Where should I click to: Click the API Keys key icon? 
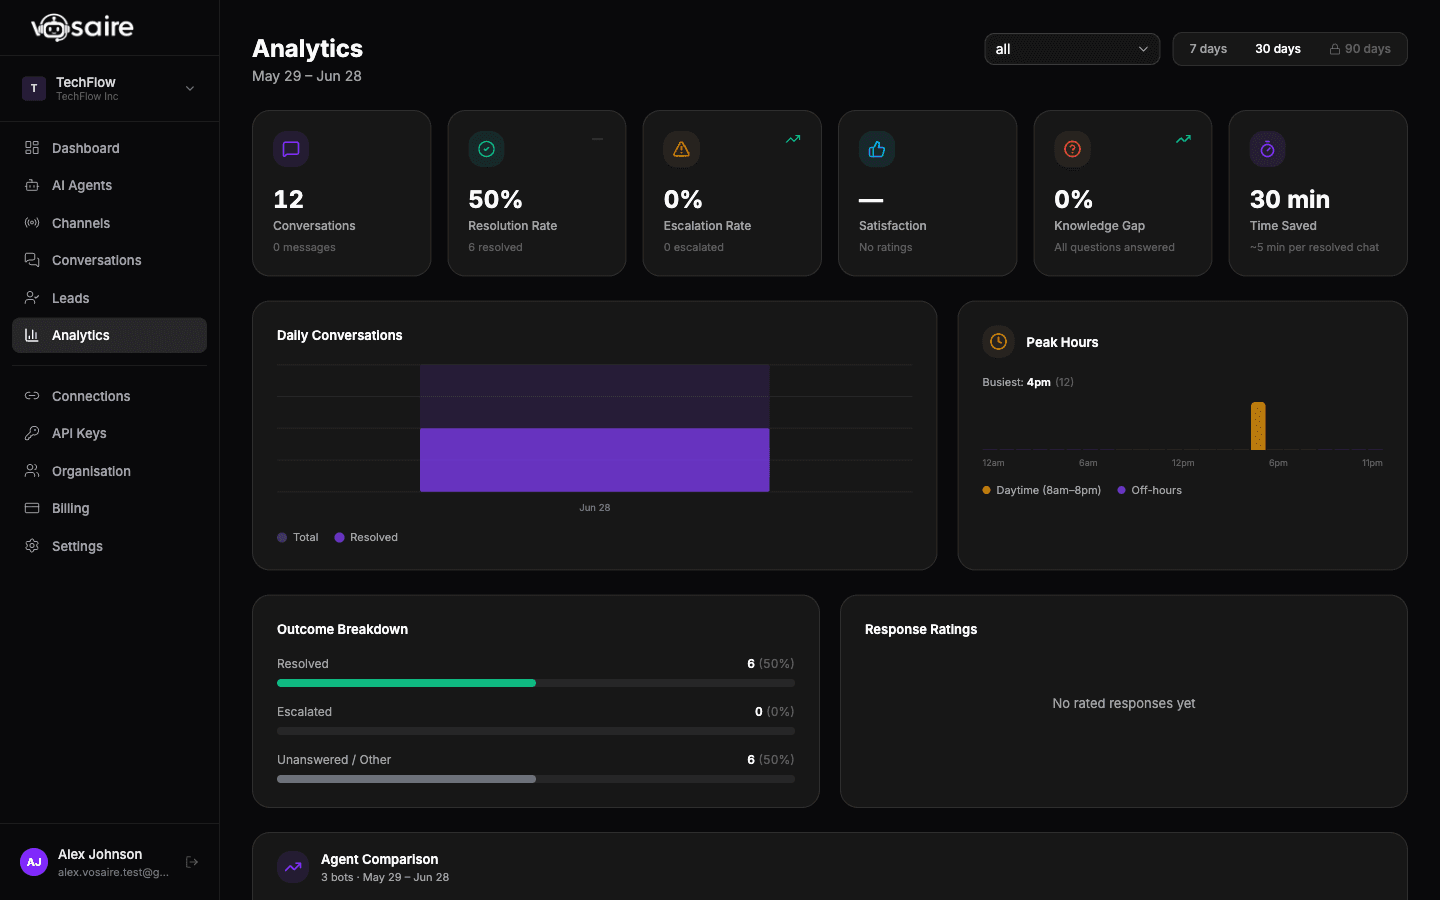[x=32, y=433]
